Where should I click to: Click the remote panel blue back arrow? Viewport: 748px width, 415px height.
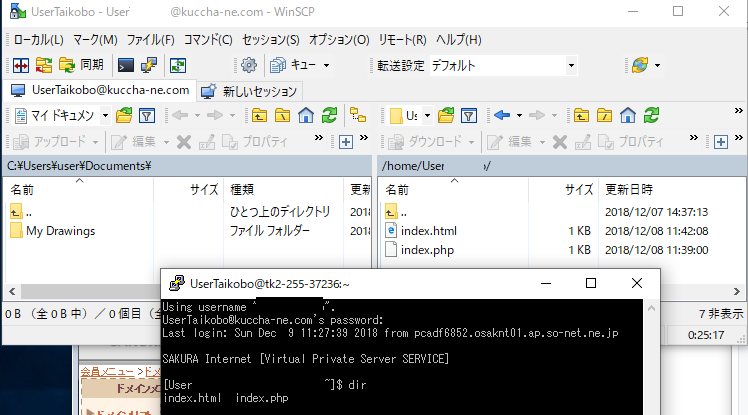tap(502, 115)
